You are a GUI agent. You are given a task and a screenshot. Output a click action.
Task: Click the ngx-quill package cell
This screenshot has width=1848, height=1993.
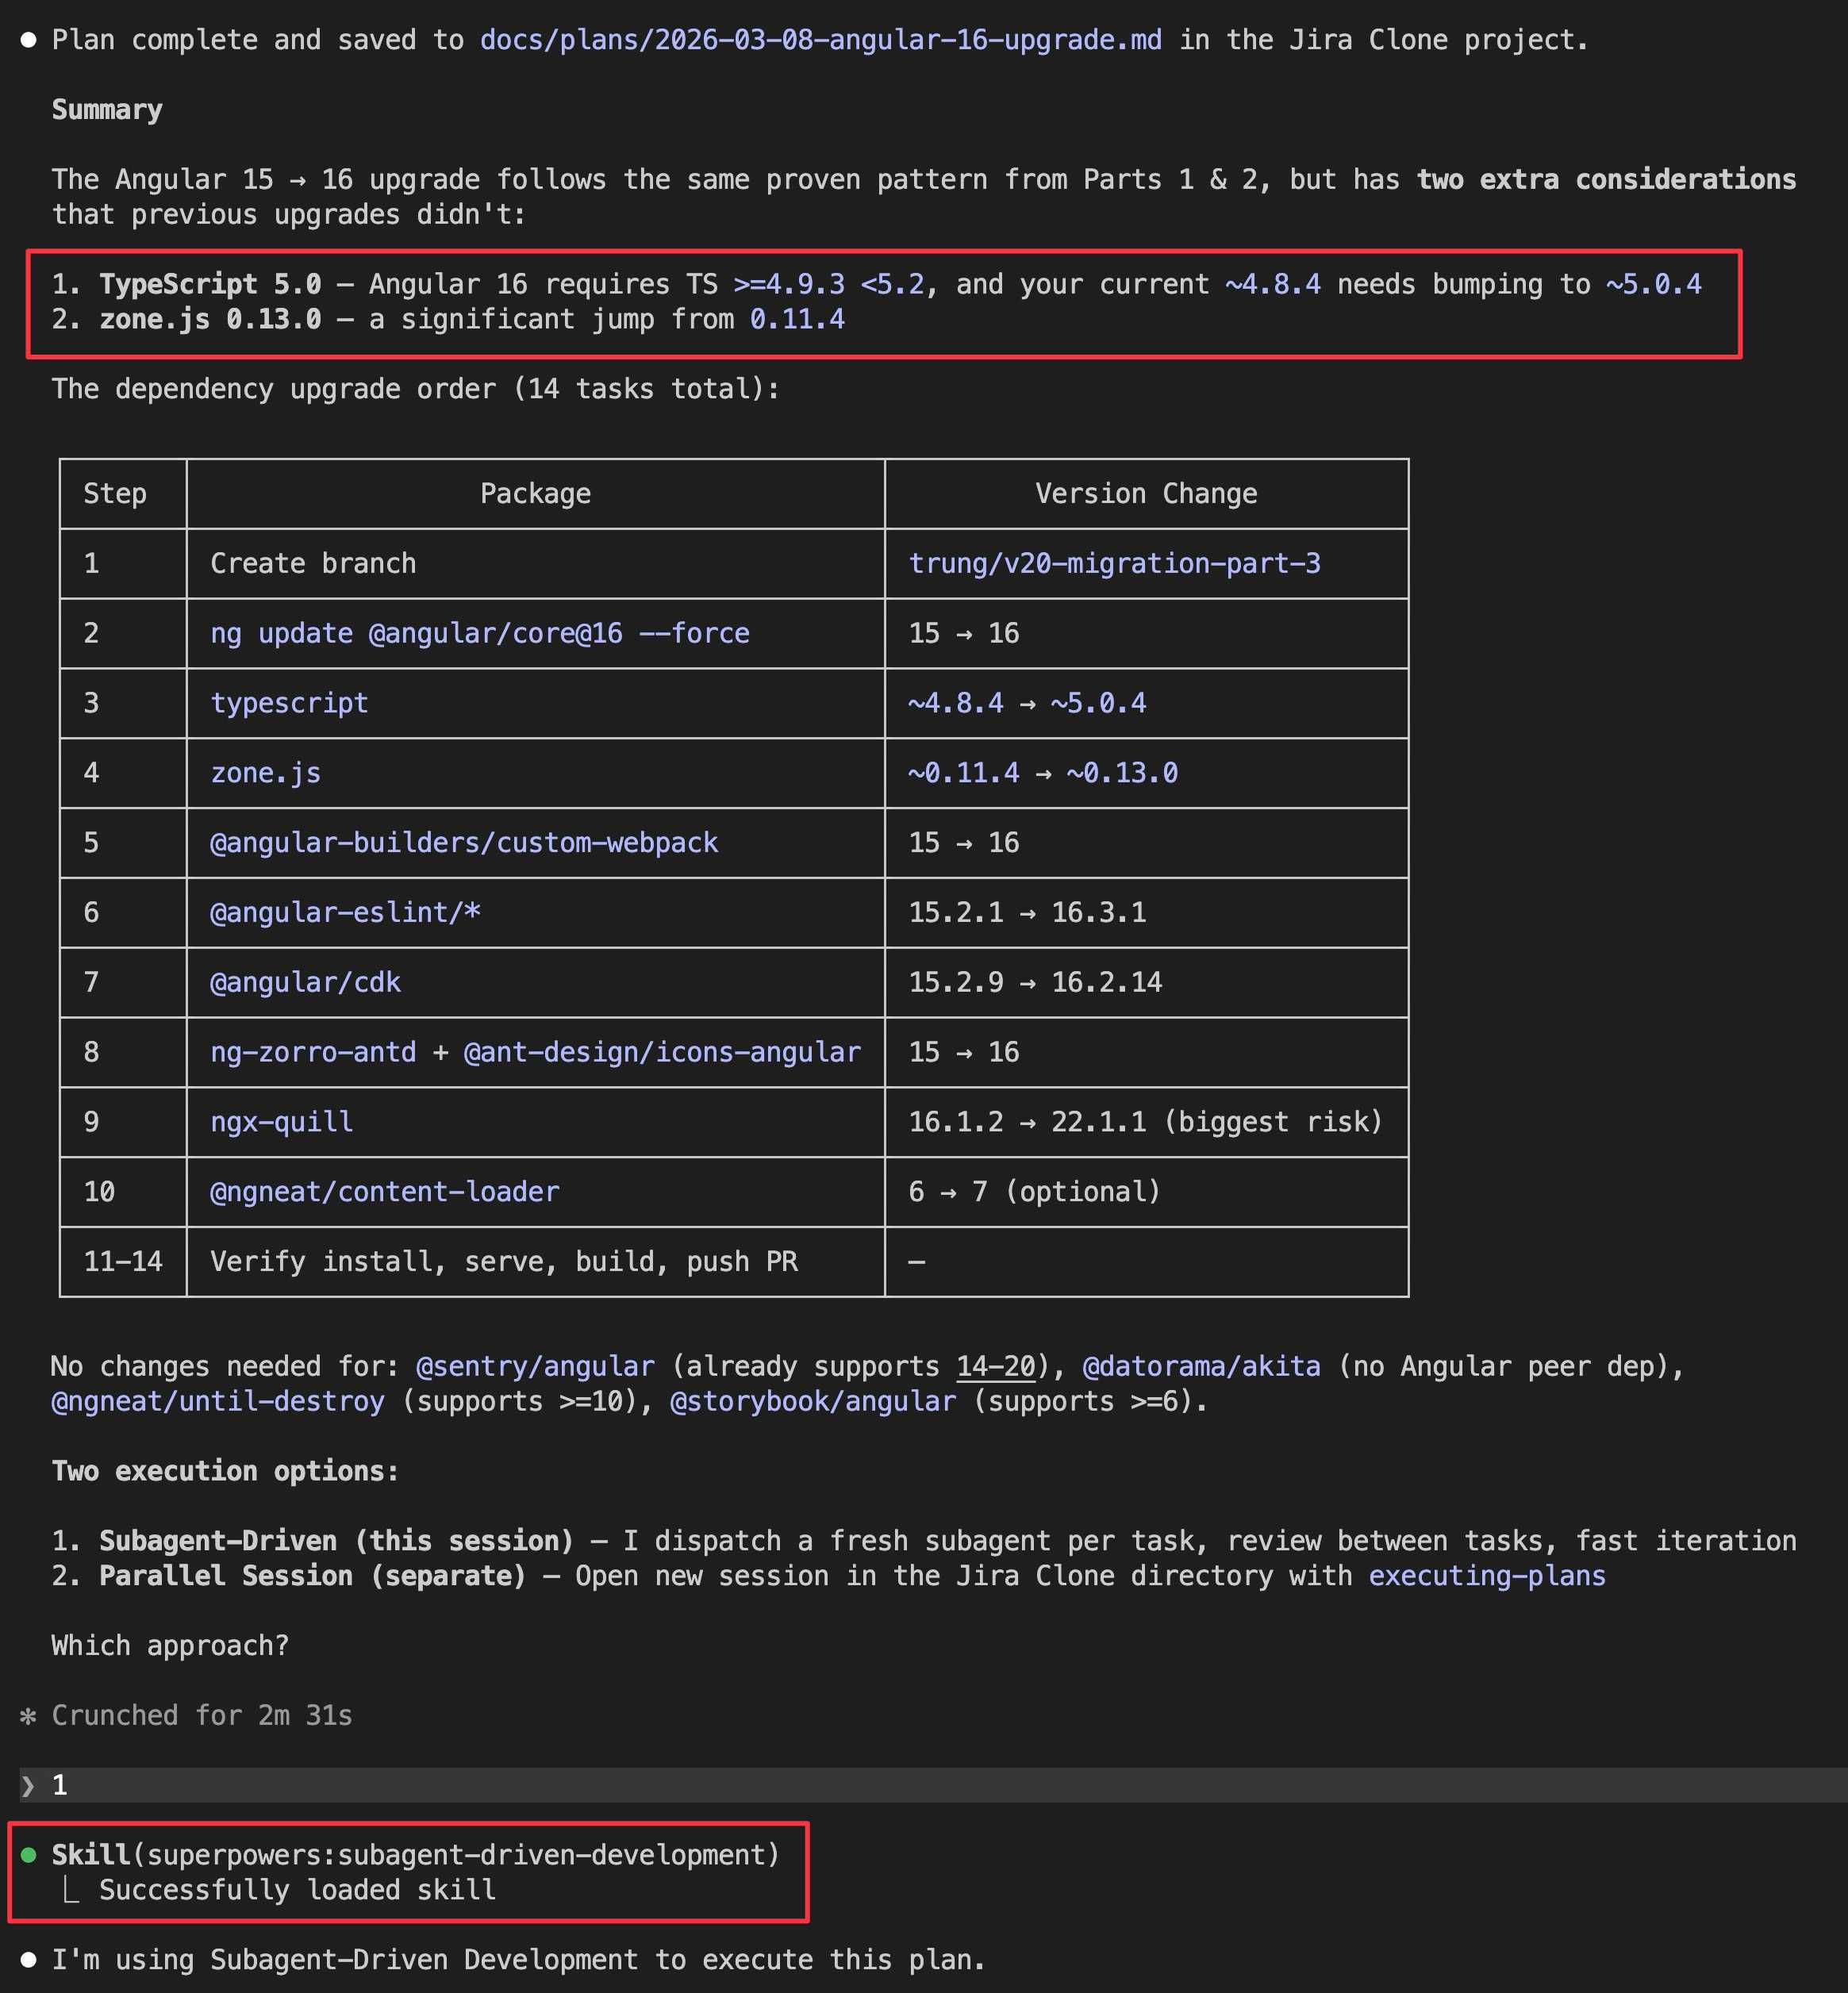point(281,1122)
